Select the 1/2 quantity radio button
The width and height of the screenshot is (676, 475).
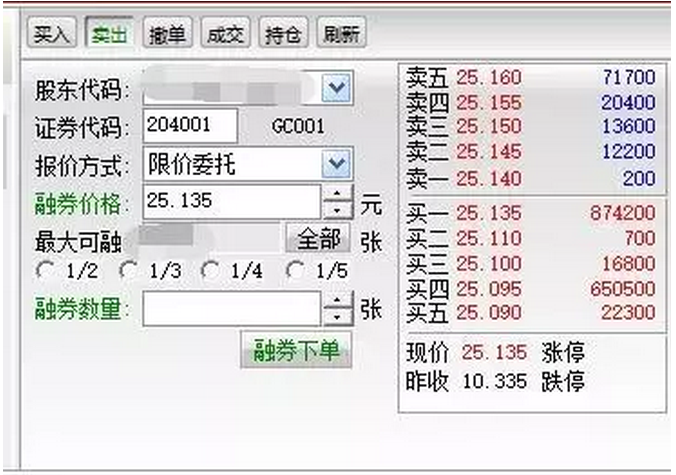[43, 270]
